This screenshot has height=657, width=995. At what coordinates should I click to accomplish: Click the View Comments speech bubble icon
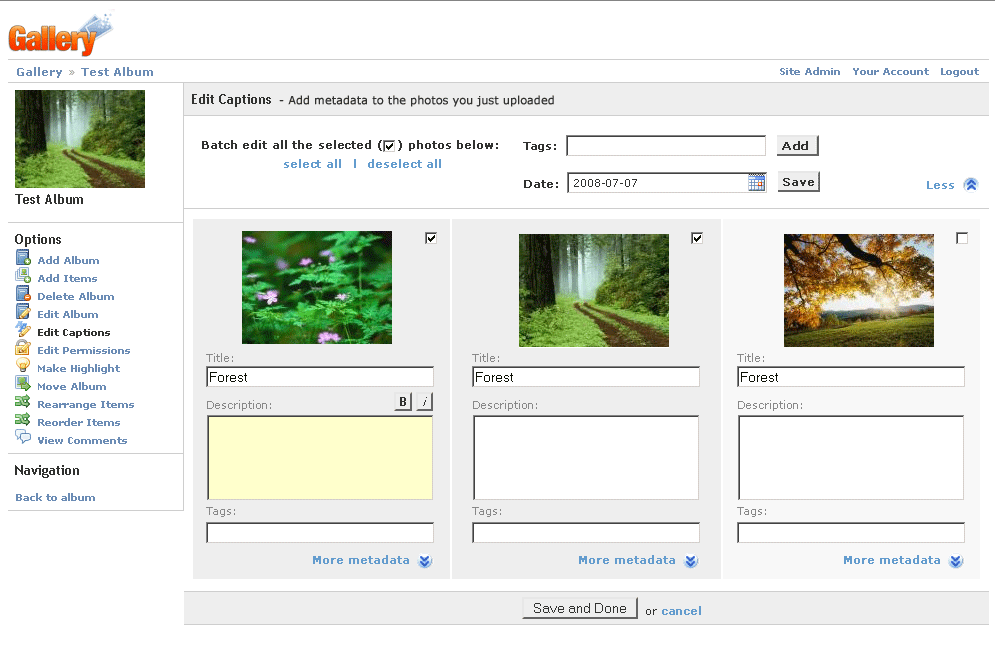click(x=23, y=439)
